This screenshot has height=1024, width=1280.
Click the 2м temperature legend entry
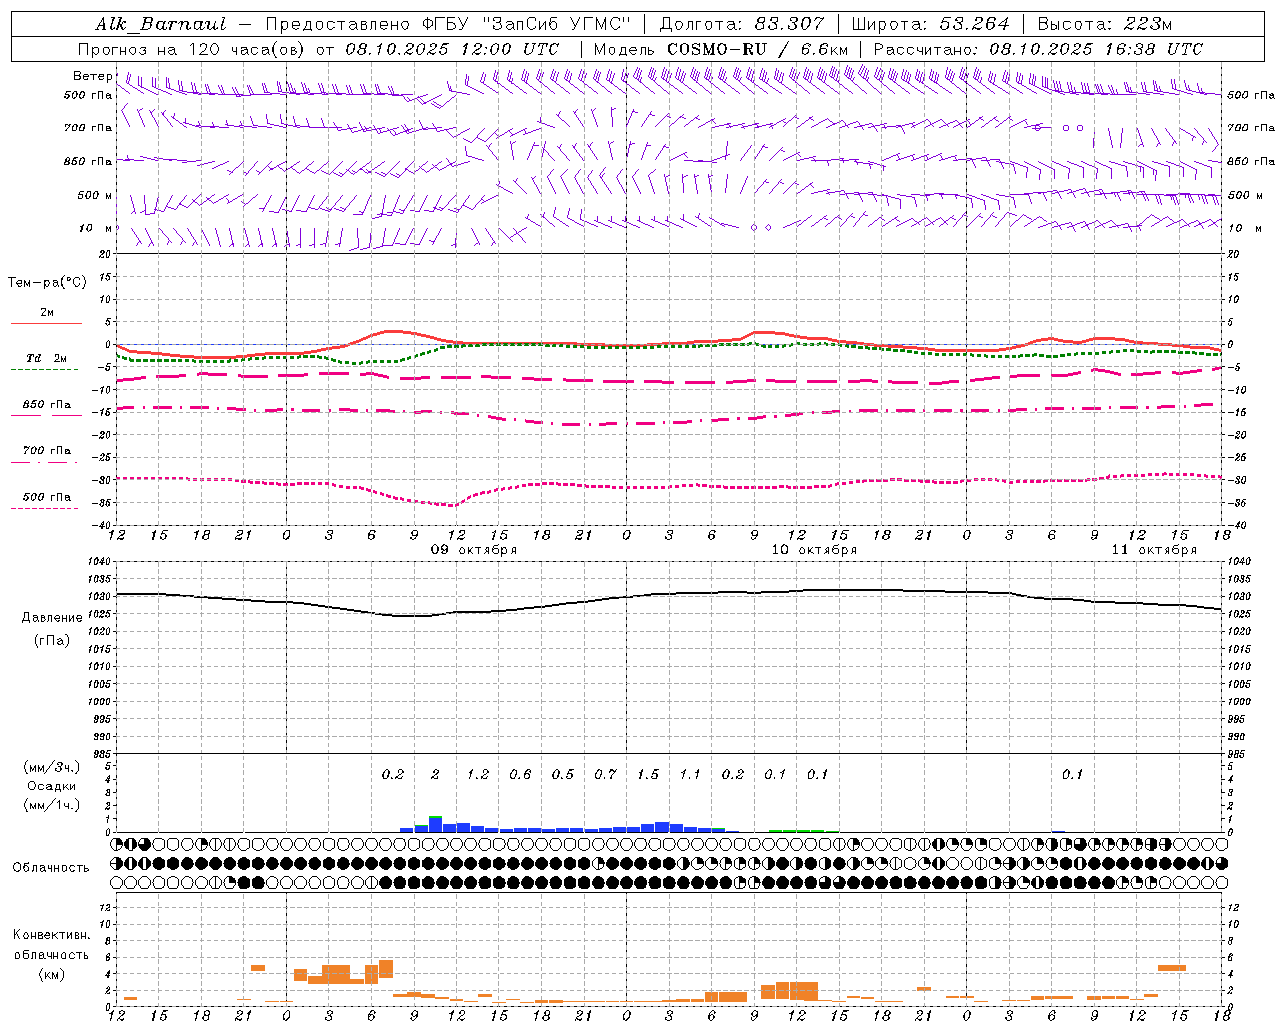[x=47, y=312]
